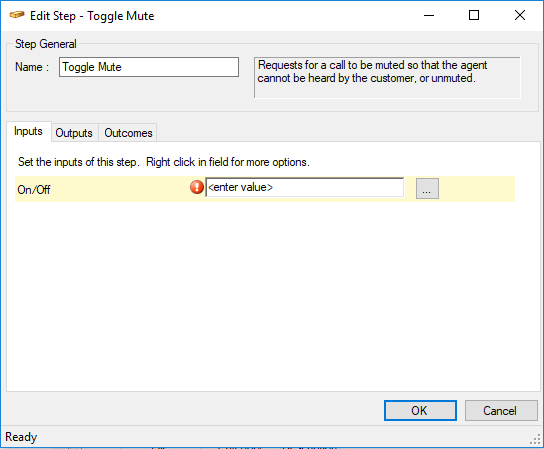Confirm changes with the OK button
544x449 pixels.
(x=420, y=410)
